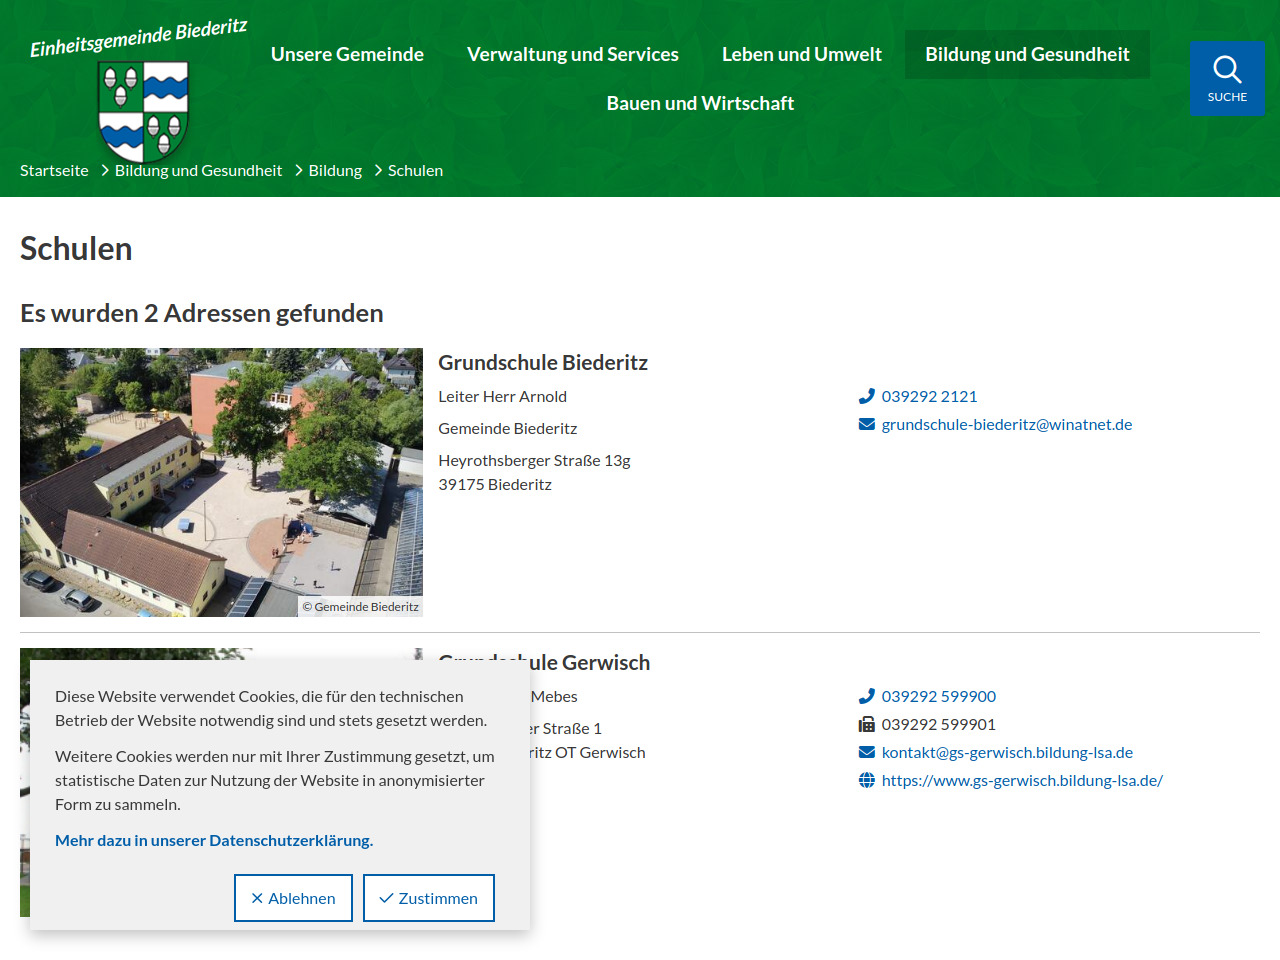The height and width of the screenshot is (960, 1280).
Task: Open the Datenschutzerklärung privacy link
Action: (214, 840)
